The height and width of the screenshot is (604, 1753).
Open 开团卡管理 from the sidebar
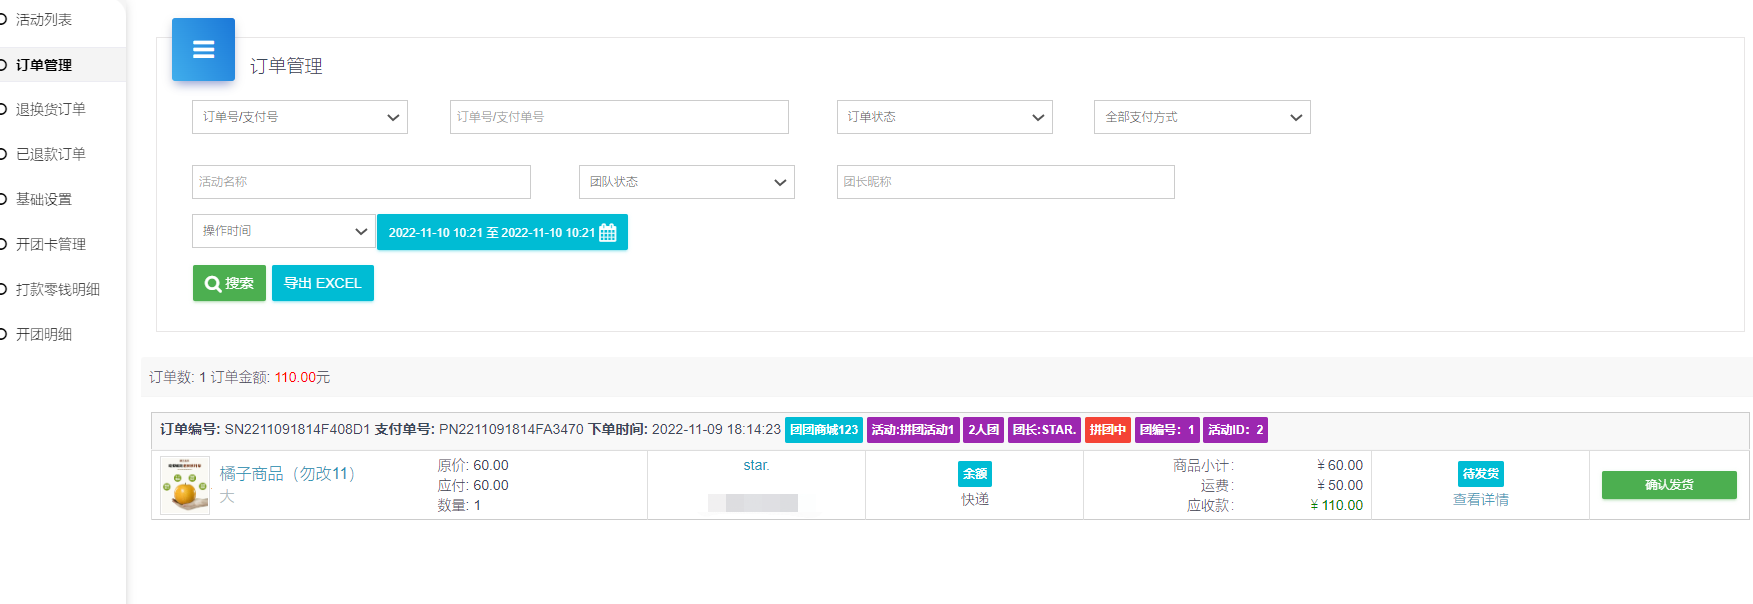[x=50, y=244]
